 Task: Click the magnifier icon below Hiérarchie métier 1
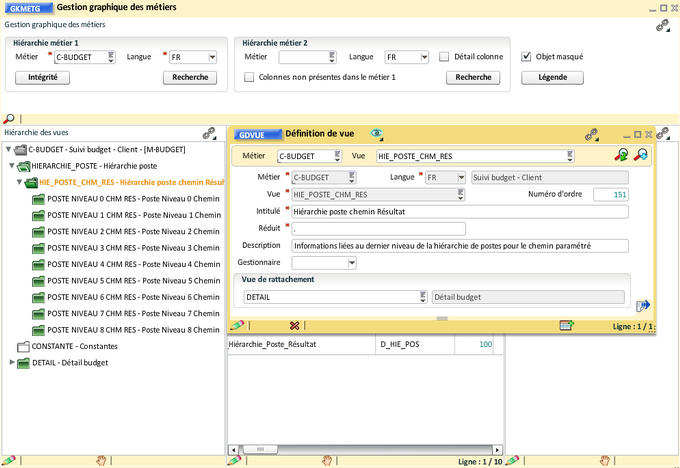coord(9,118)
